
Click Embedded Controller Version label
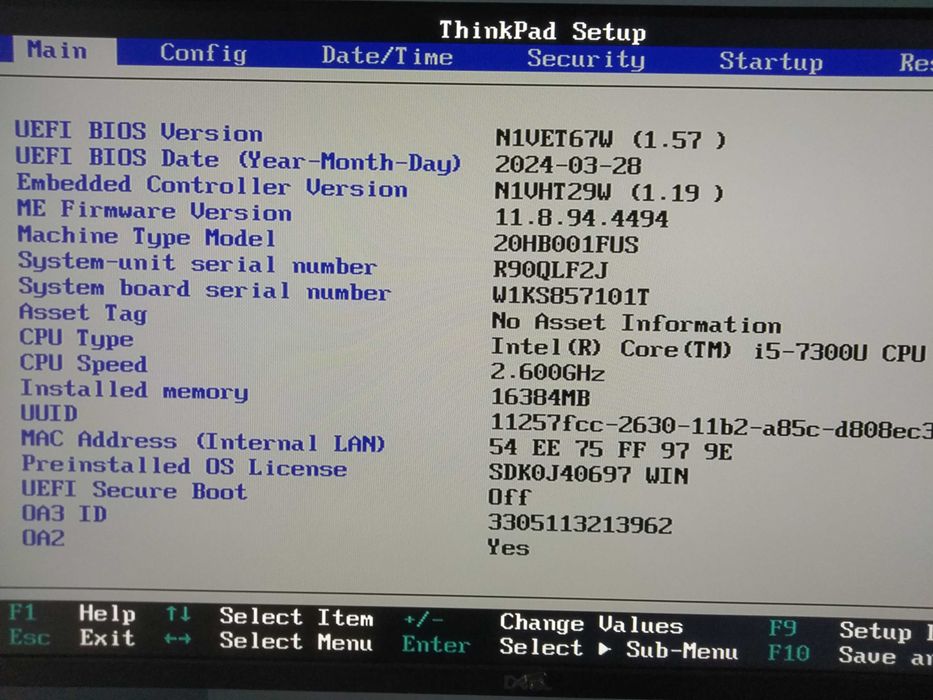pyautogui.click(x=212, y=186)
